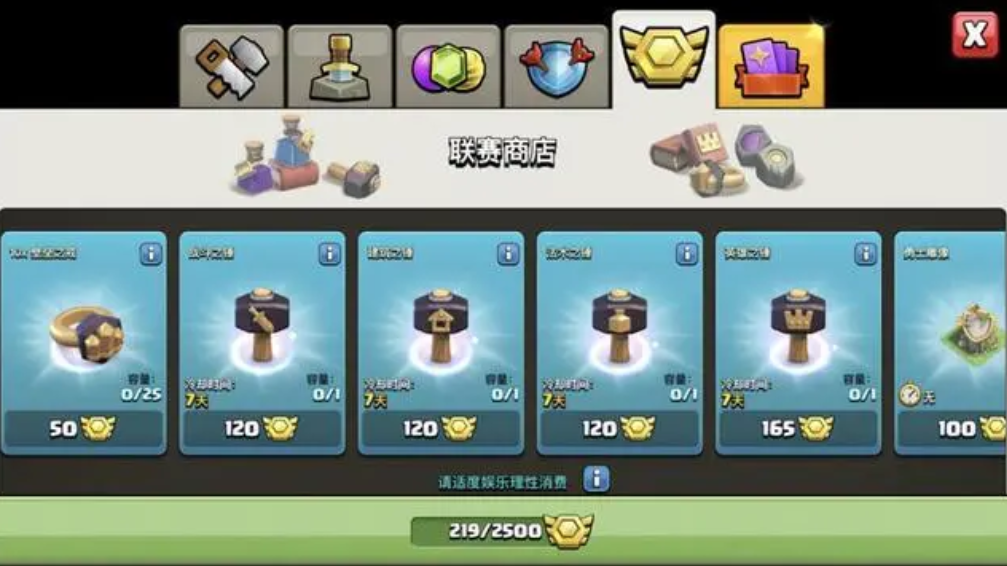
Task: Buy the crown hammer for 165 medals
Action: click(798, 428)
